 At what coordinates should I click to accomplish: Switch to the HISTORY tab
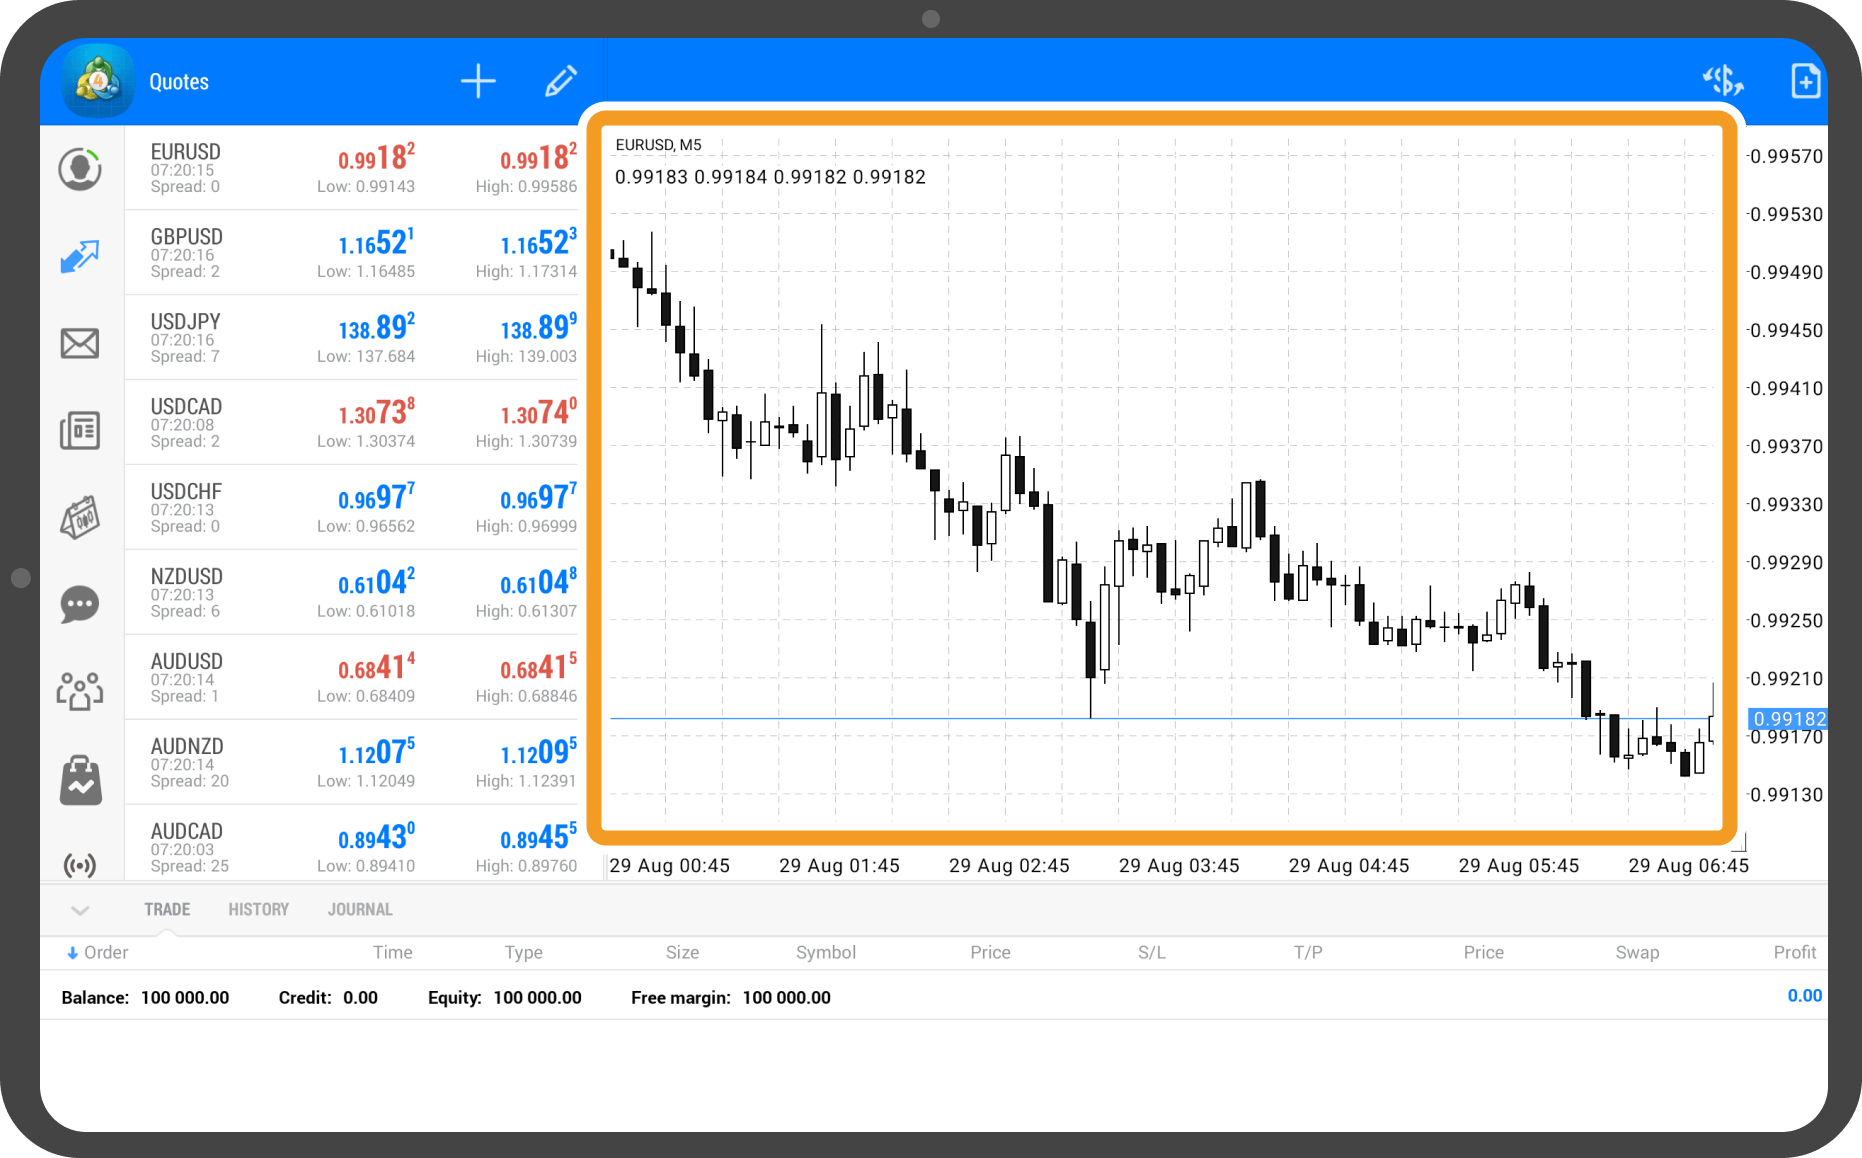tap(258, 909)
